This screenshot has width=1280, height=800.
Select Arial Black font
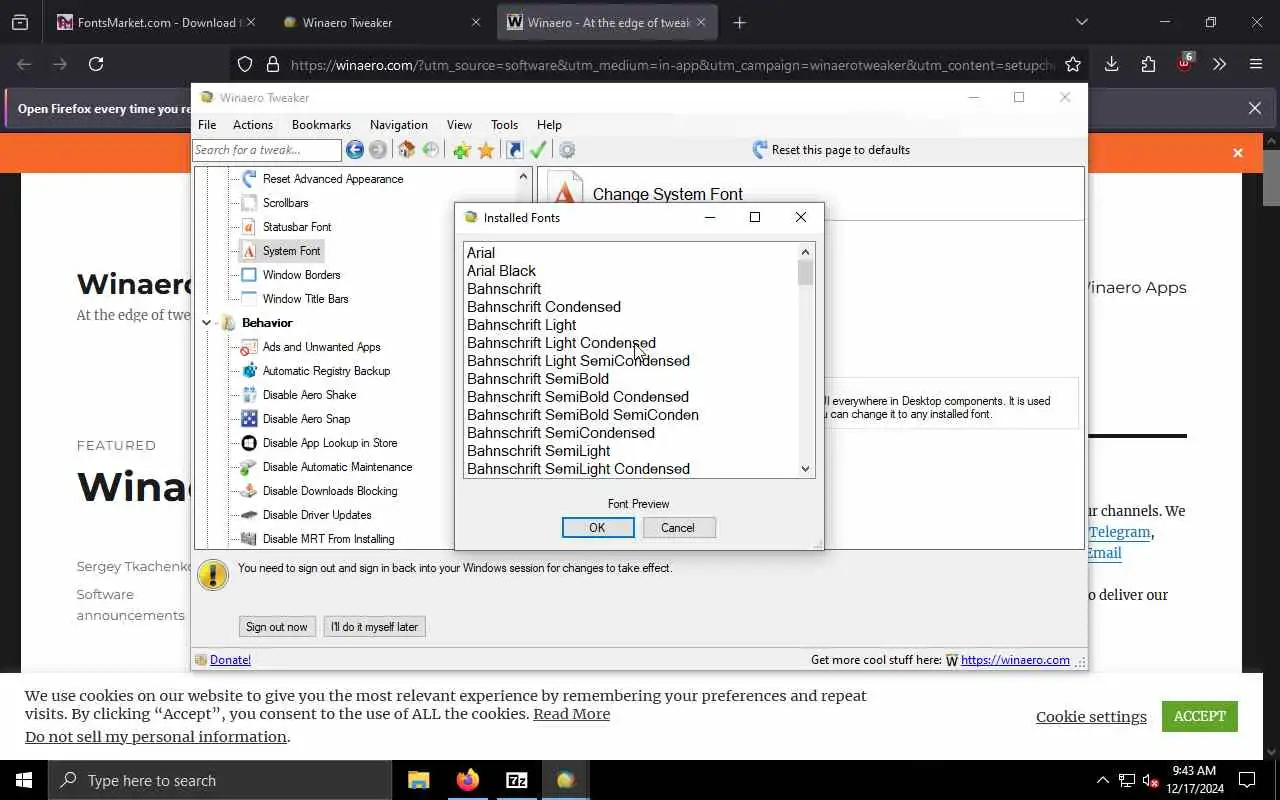click(501, 271)
